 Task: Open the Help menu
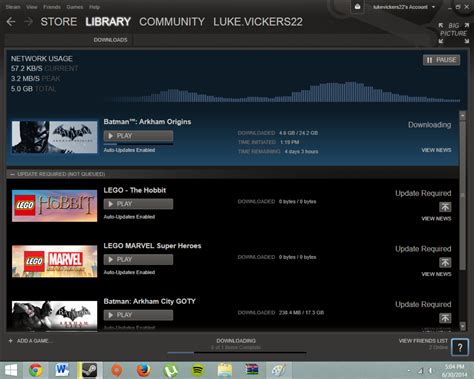click(94, 7)
